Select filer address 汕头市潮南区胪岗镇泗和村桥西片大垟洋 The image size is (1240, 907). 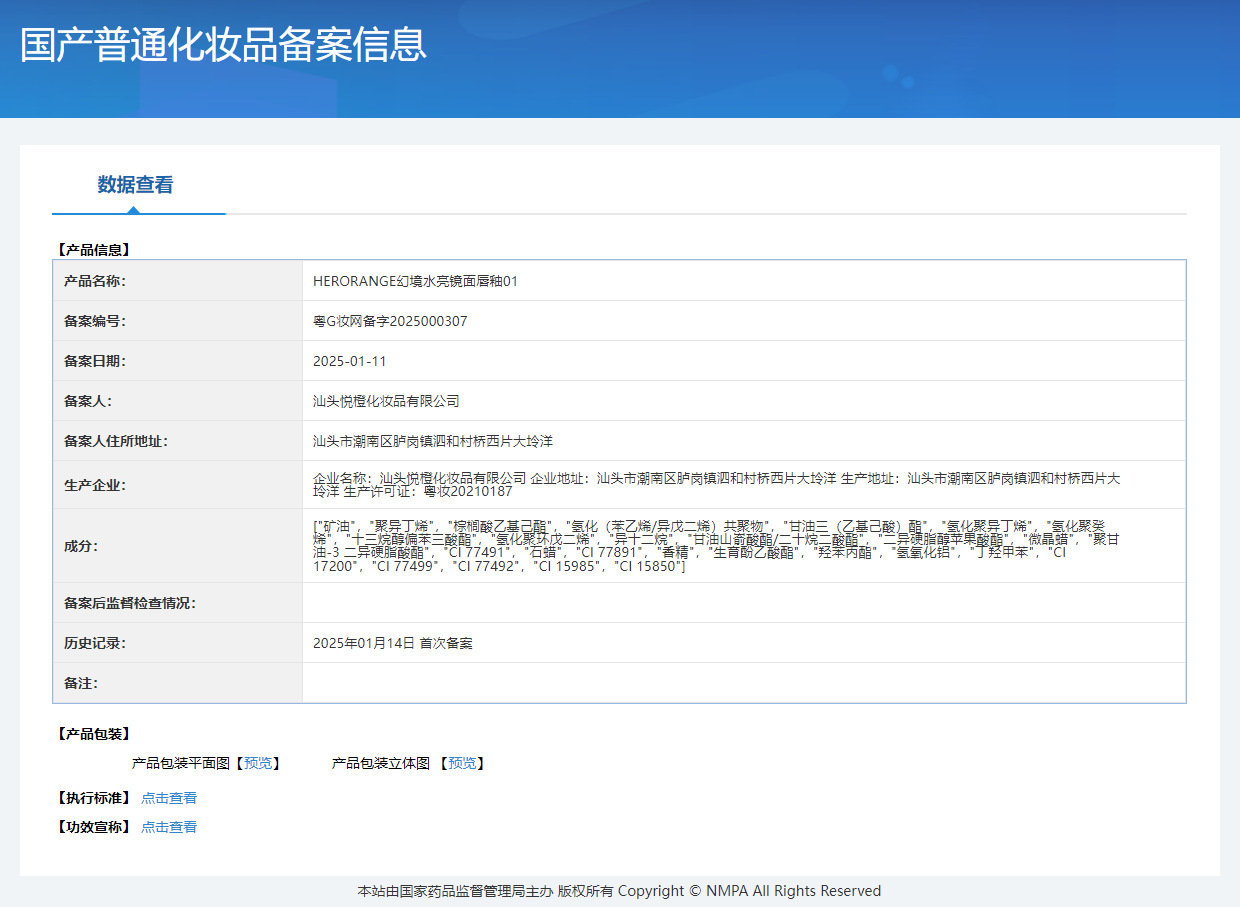433,441
